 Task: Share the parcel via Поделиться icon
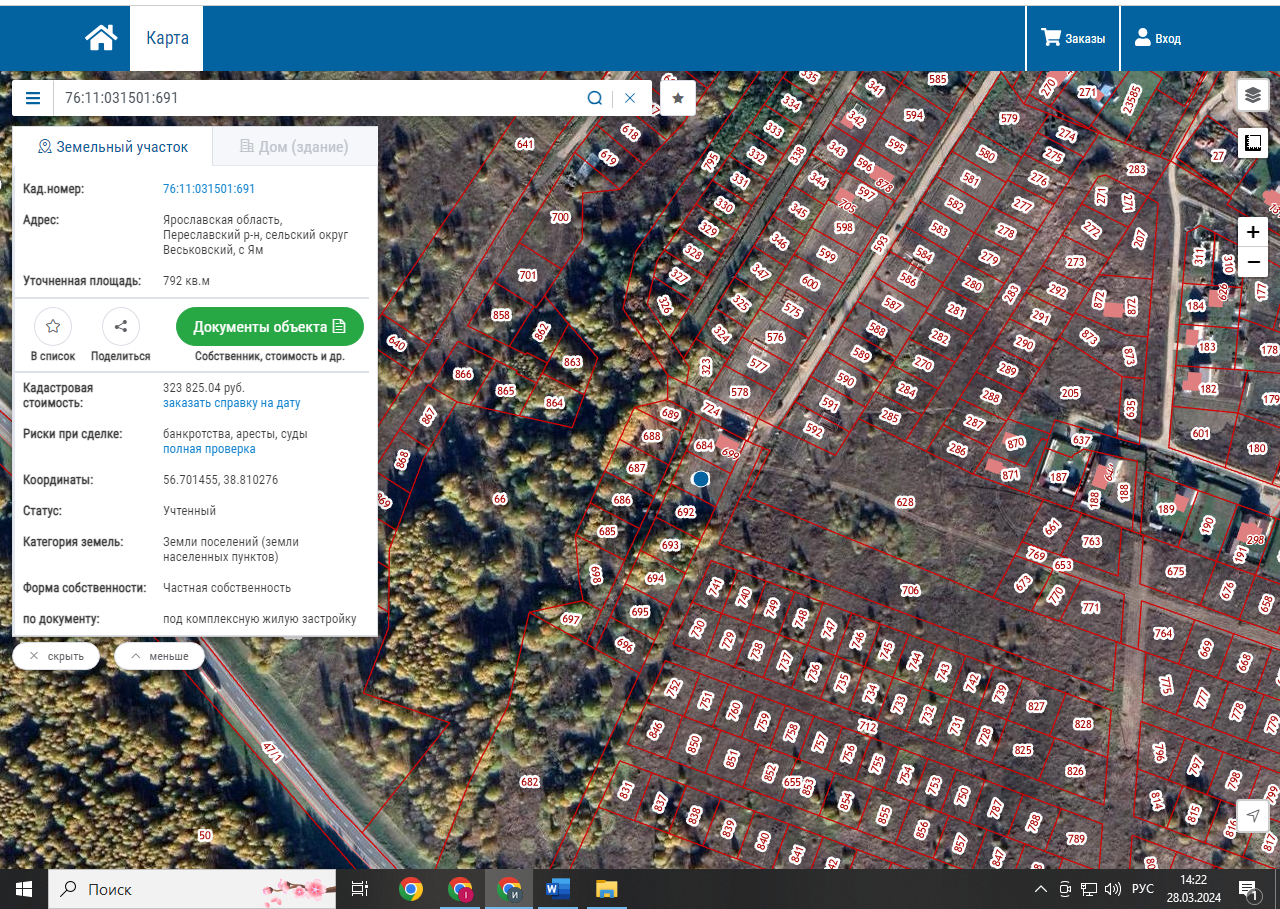pos(121,326)
